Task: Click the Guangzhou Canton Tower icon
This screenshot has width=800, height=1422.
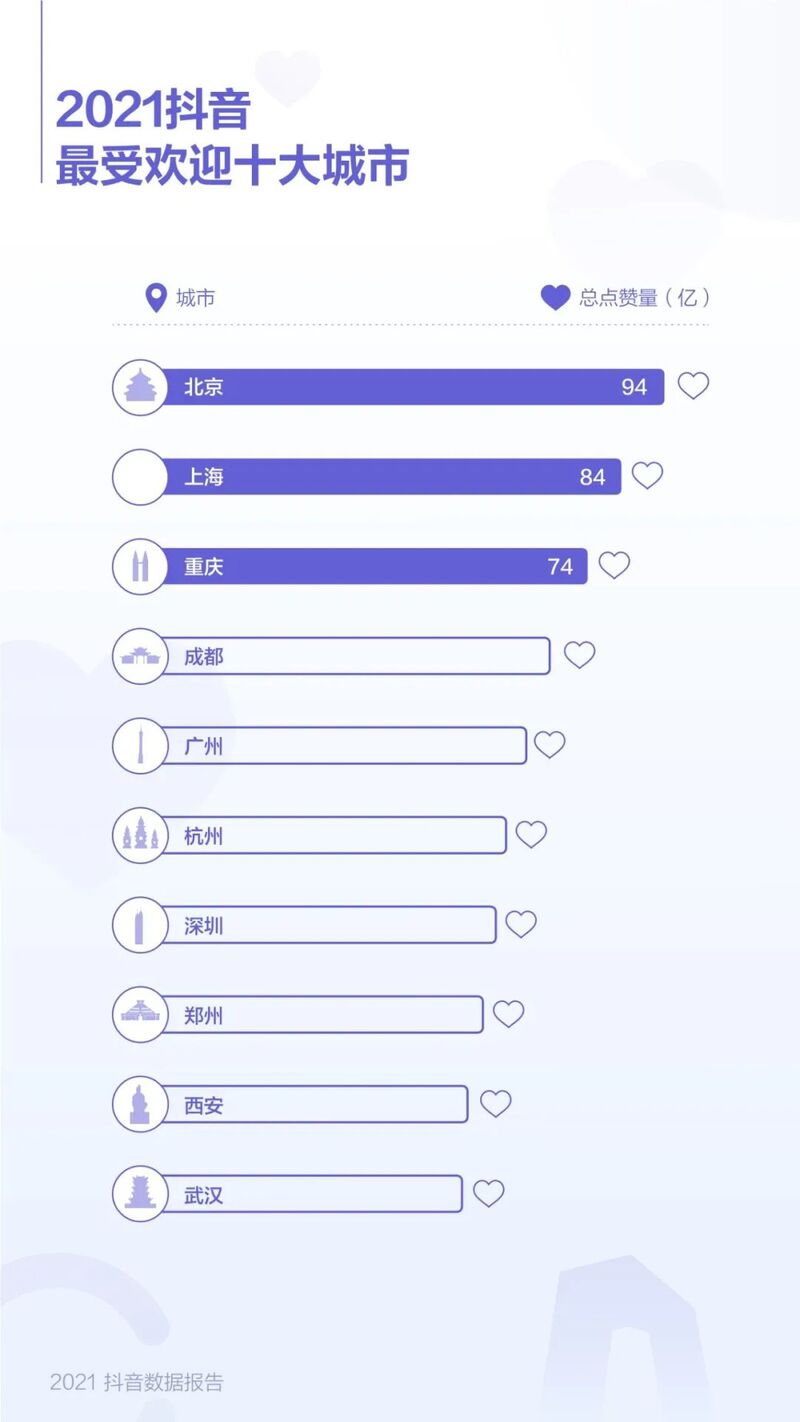Action: tap(140, 746)
